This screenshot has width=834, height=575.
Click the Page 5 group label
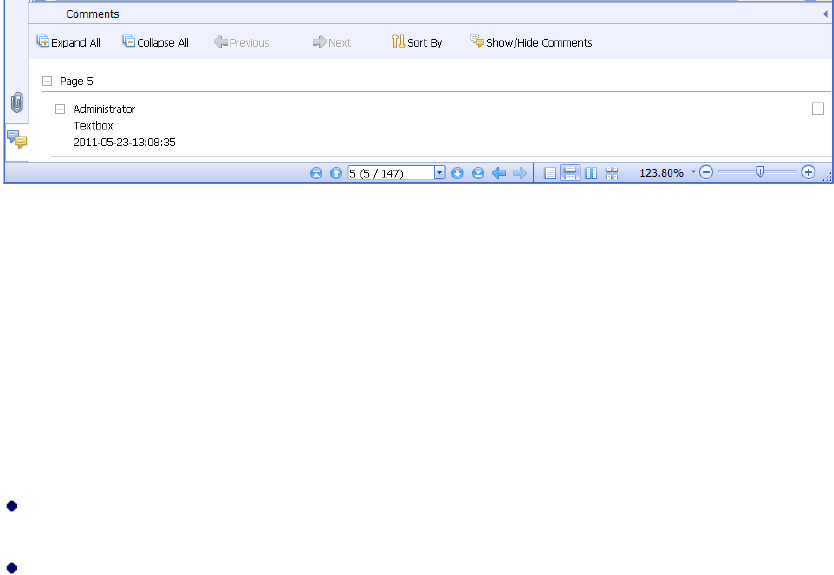click(77, 81)
